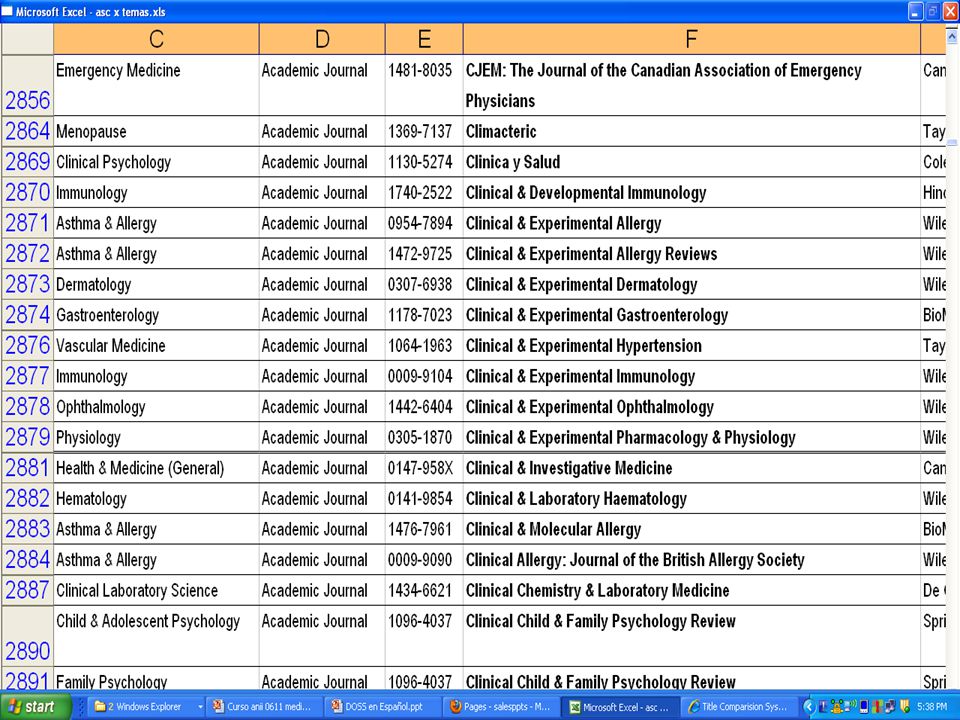
Task: Select column D header
Action: (322, 39)
